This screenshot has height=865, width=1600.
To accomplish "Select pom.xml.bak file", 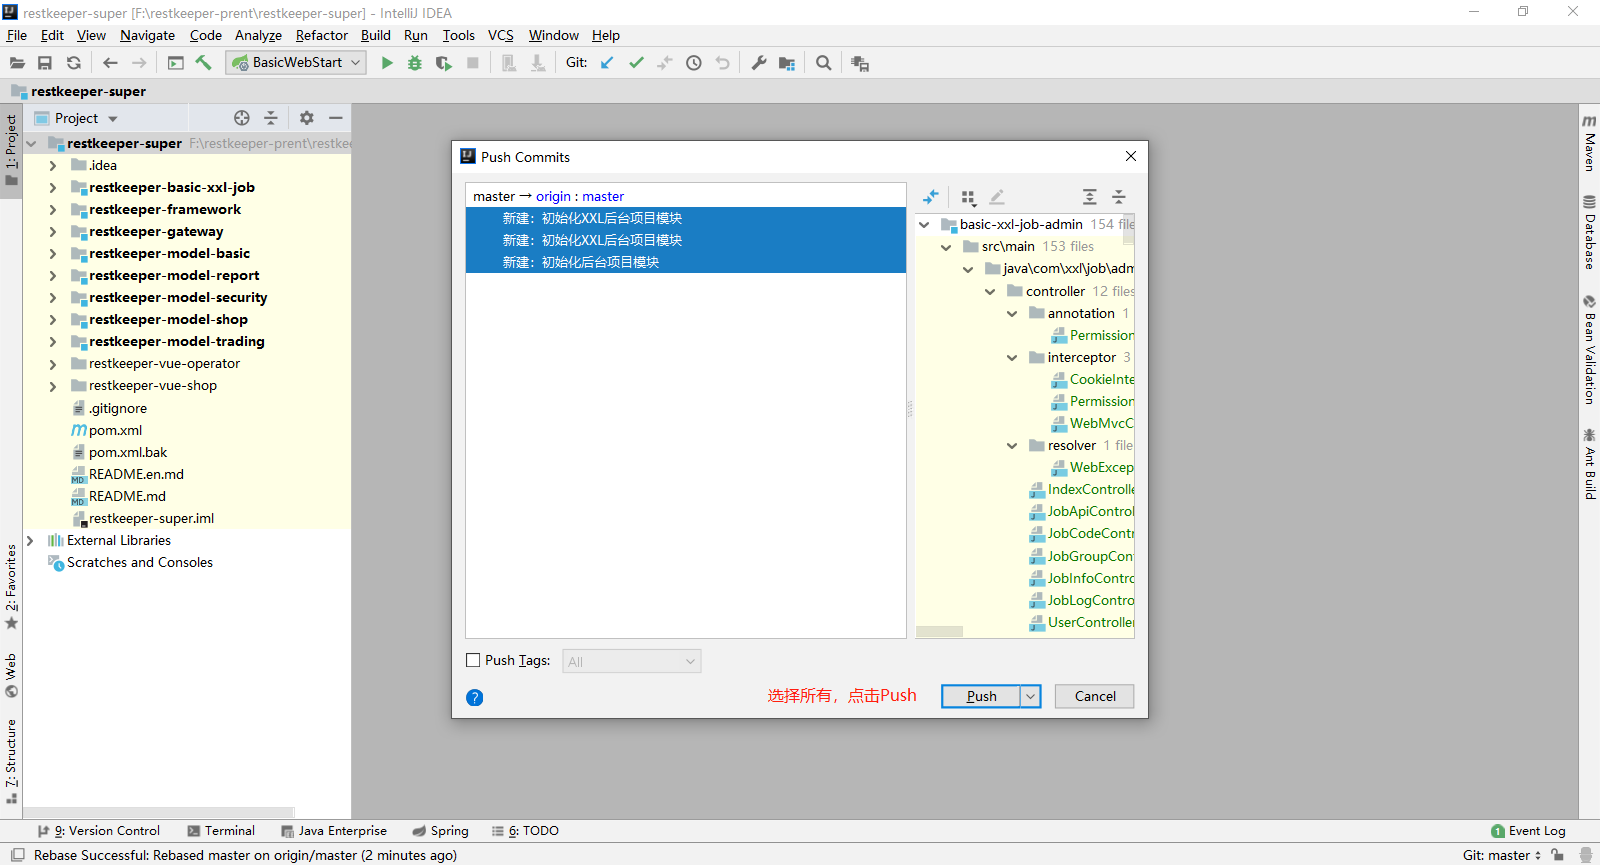I will [128, 453].
